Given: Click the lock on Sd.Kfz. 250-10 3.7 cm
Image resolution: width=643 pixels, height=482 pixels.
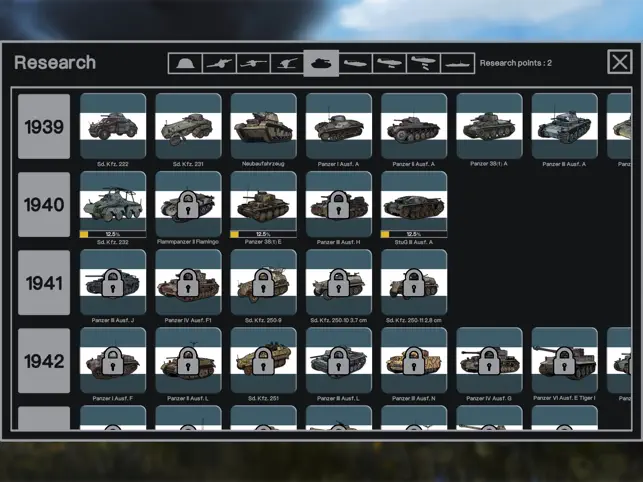Looking at the screenshot, I should [x=339, y=283].
